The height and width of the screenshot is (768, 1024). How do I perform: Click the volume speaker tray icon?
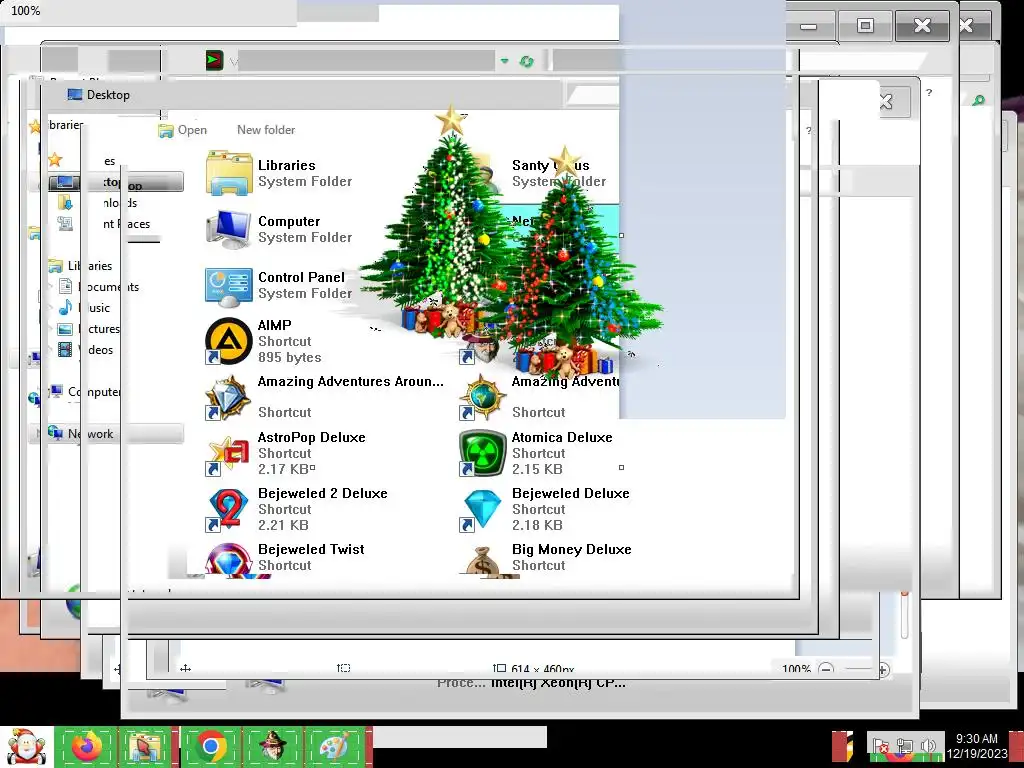(928, 745)
